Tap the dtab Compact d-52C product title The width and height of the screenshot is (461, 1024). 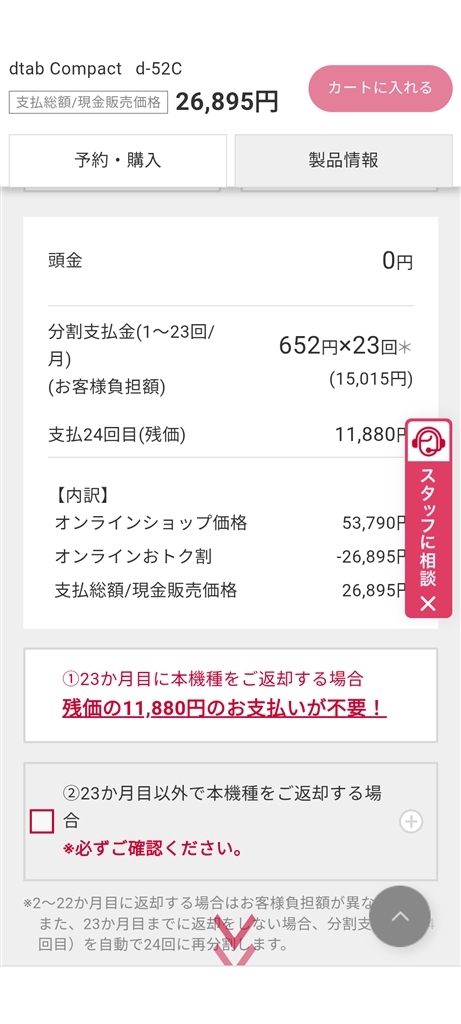[x=95, y=69]
